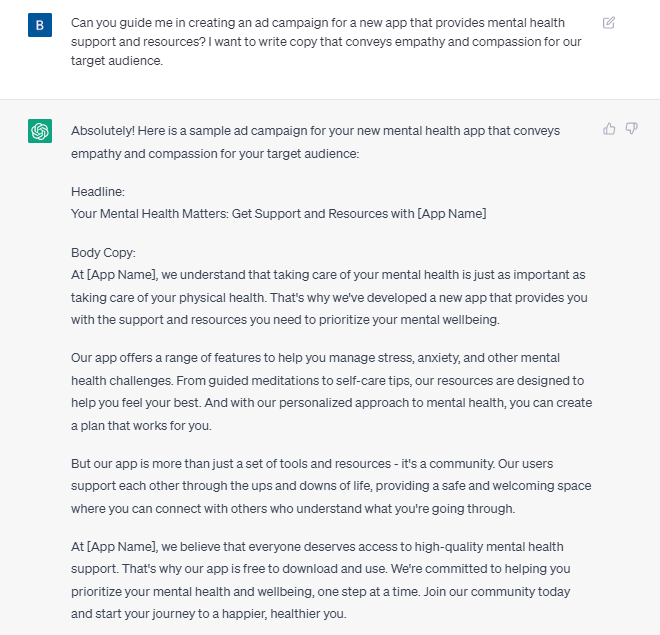Click the [App Name] placeholder in the headline

point(452,214)
